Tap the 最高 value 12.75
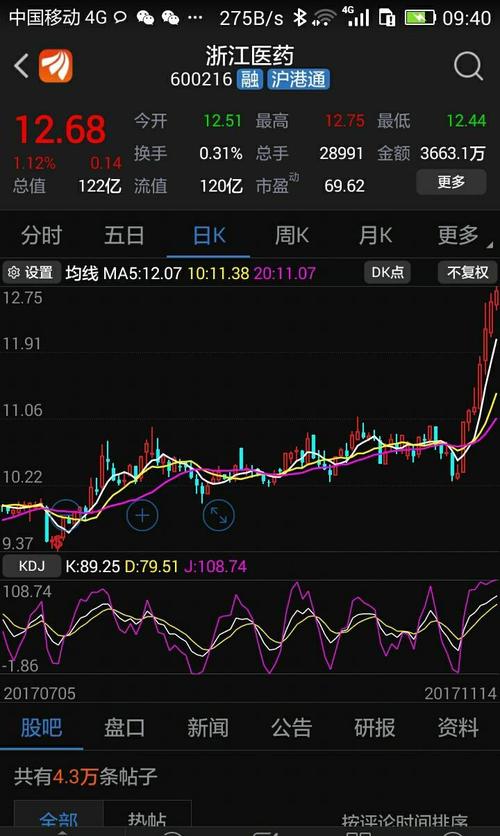Screen dimensions: 500x836 coord(344,120)
